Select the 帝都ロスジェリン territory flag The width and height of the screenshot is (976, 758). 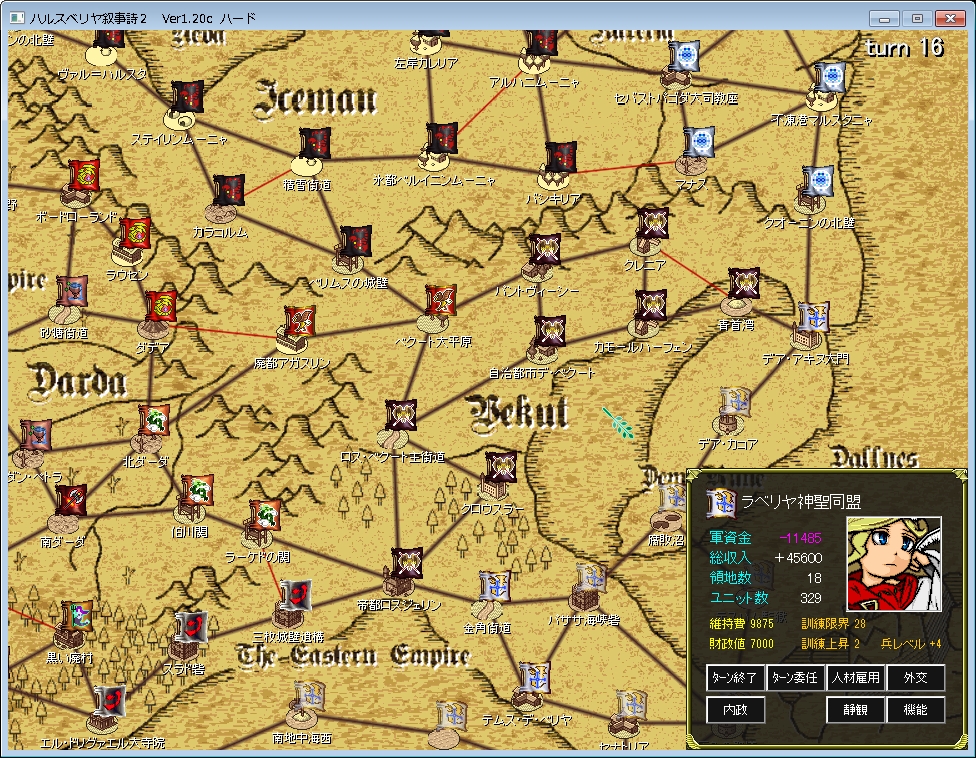click(x=407, y=563)
